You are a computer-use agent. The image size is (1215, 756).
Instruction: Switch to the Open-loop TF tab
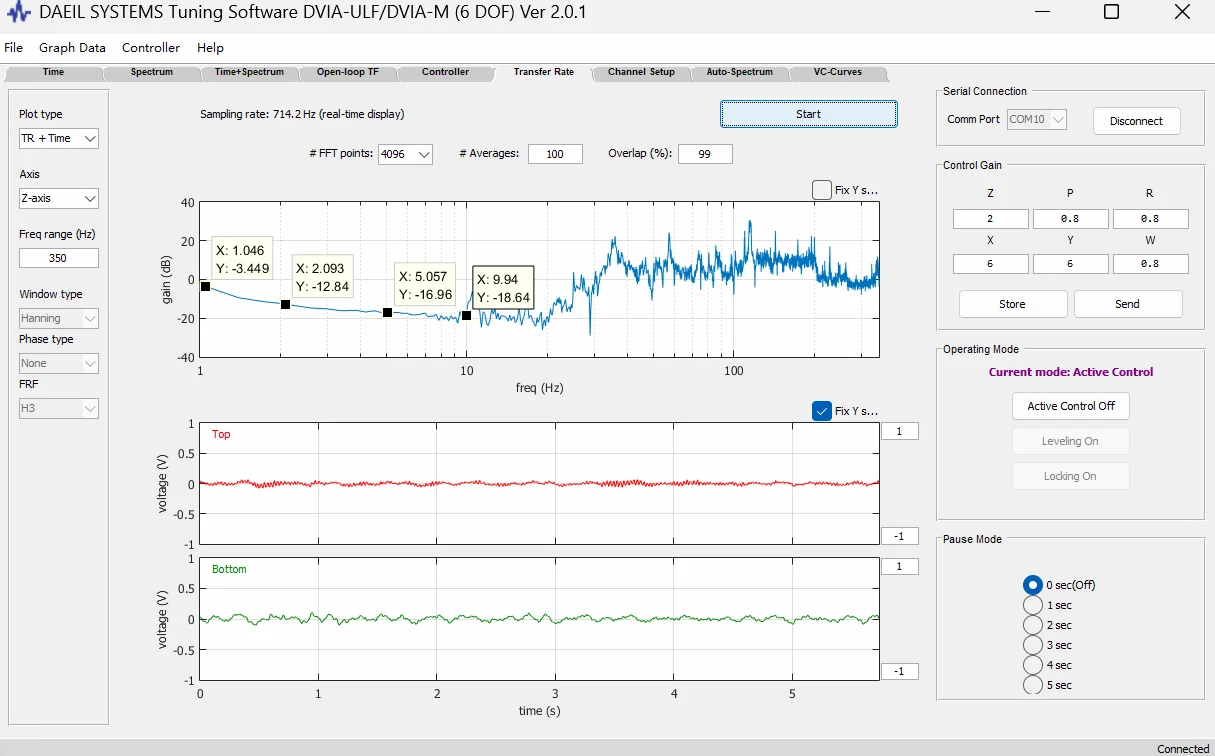tap(347, 72)
